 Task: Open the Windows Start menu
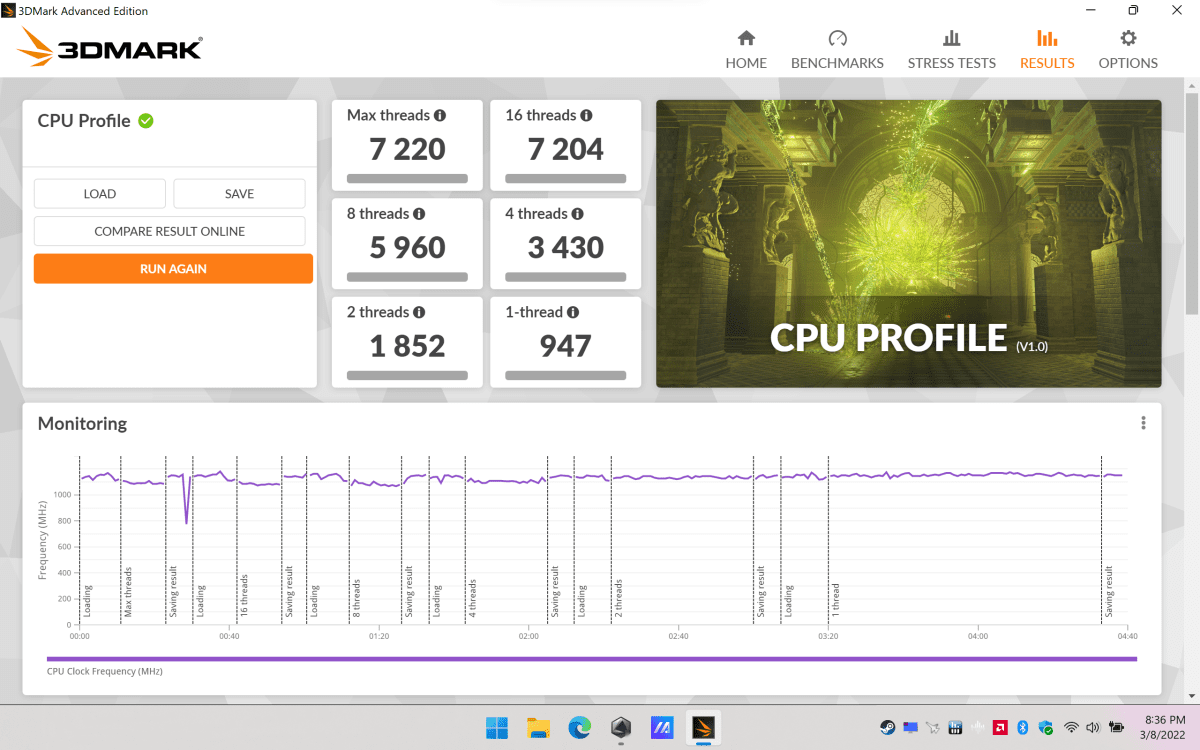point(496,727)
